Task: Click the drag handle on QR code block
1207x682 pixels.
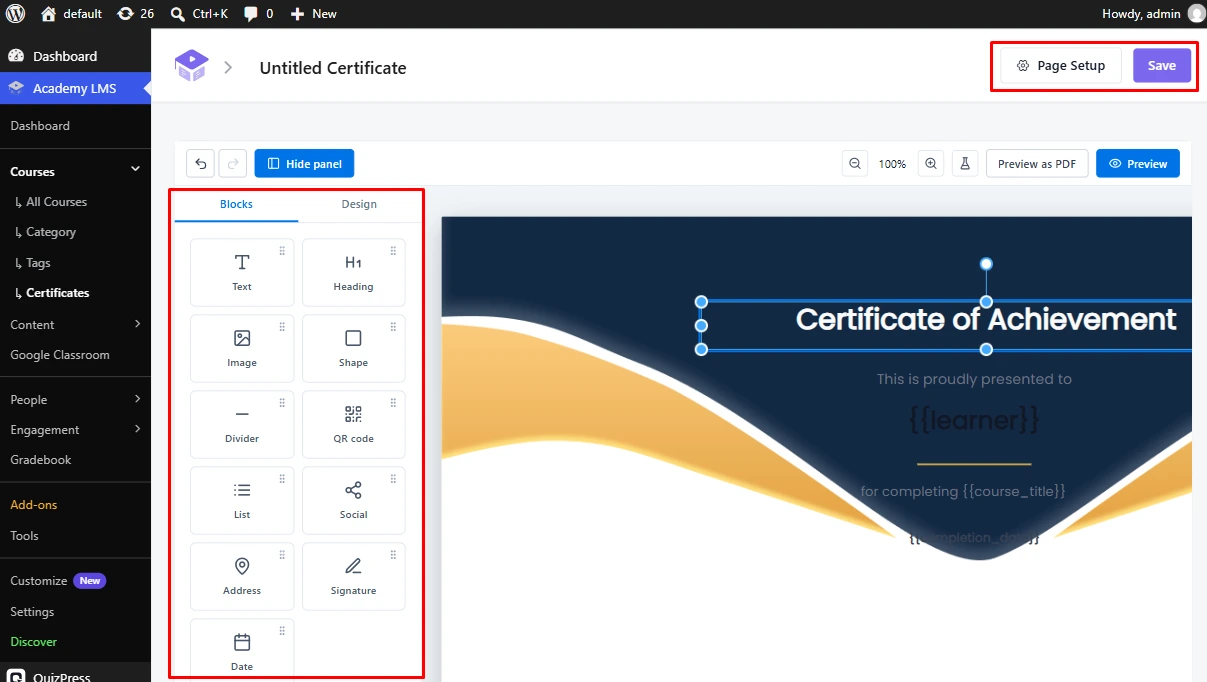Action: click(x=393, y=403)
